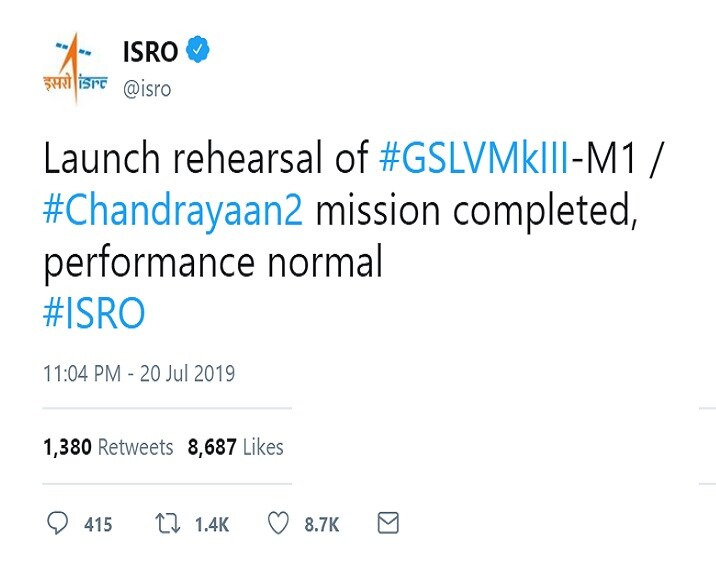Click the bold ISRO account name
Screen dimensions: 716x567
pyautogui.click(x=150, y=51)
